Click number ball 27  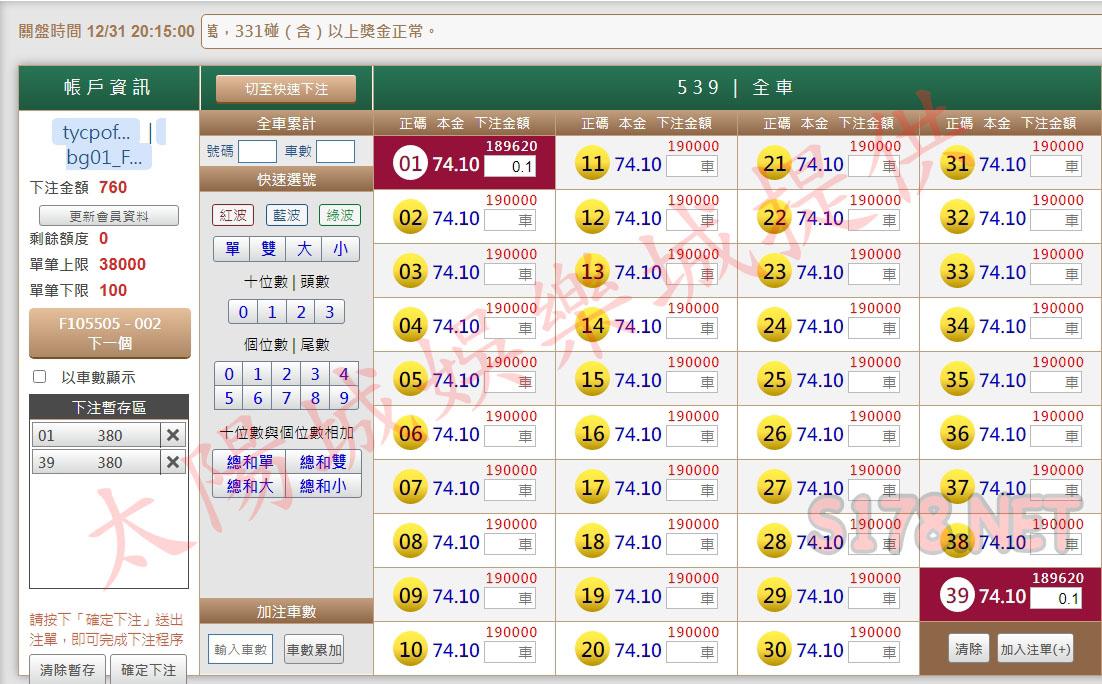click(774, 488)
